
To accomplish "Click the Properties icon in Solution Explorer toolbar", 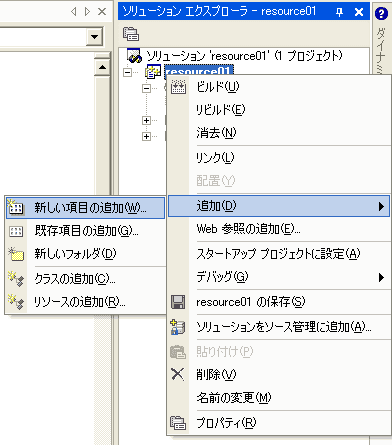I will click(x=131, y=34).
